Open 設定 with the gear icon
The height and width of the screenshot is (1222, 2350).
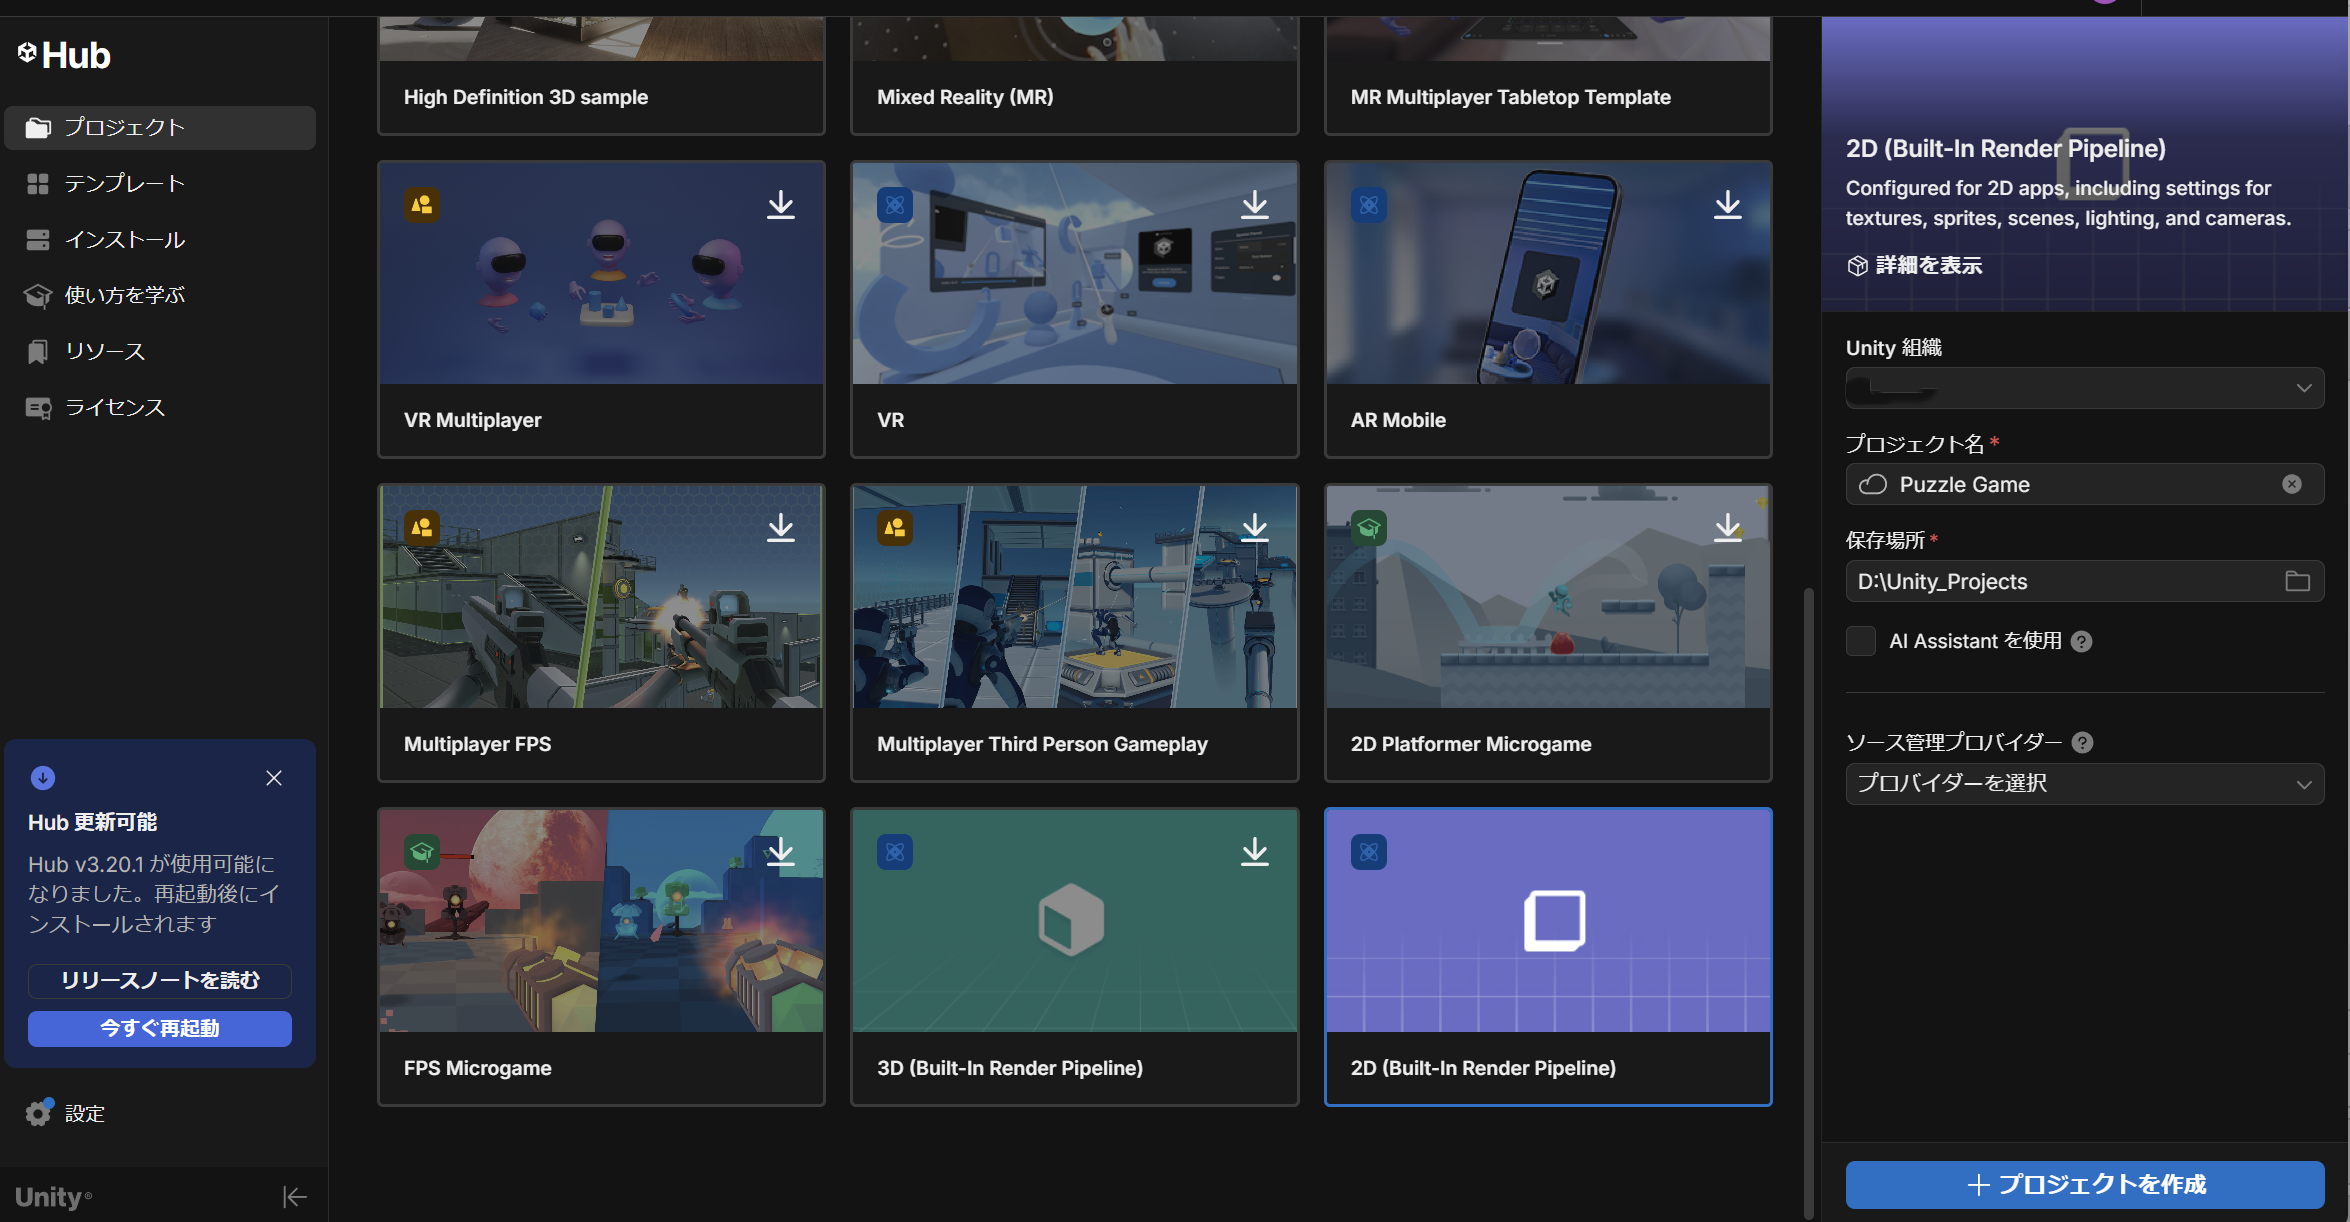click(x=38, y=1113)
